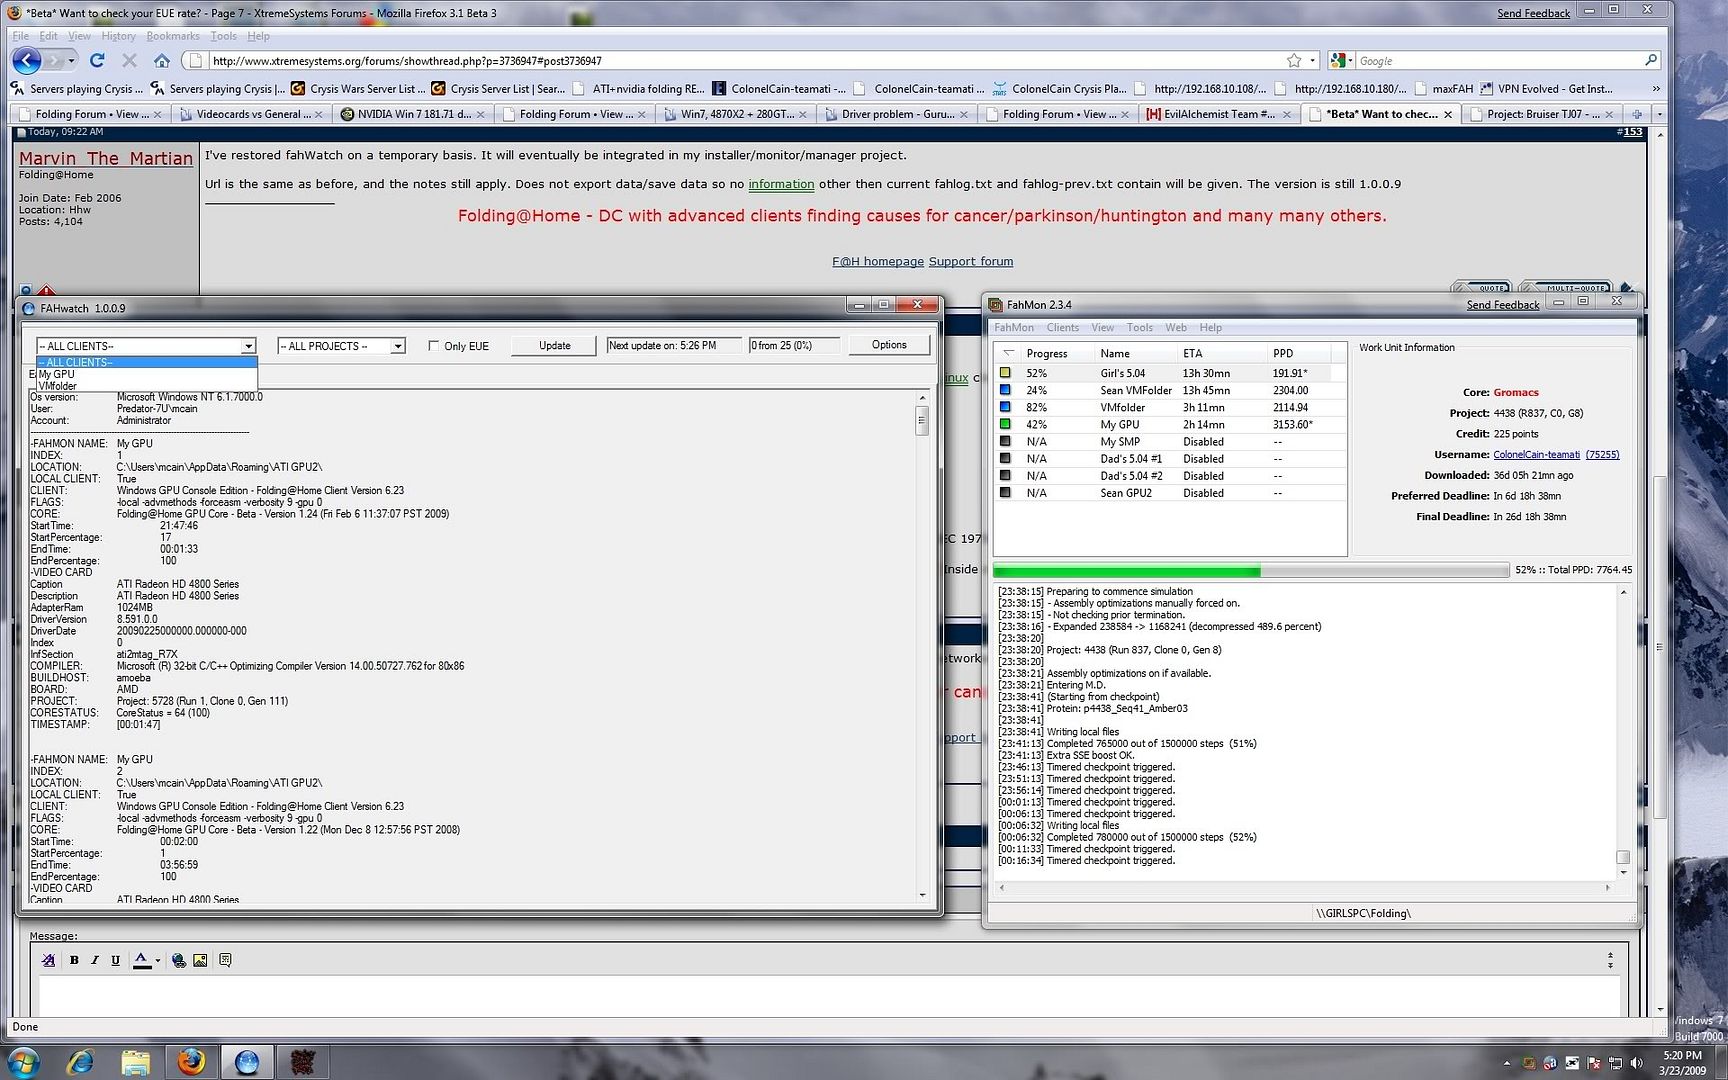Launch Internet Explorer from taskbar
Viewport: 1728px width, 1080px height.
click(x=80, y=1061)
